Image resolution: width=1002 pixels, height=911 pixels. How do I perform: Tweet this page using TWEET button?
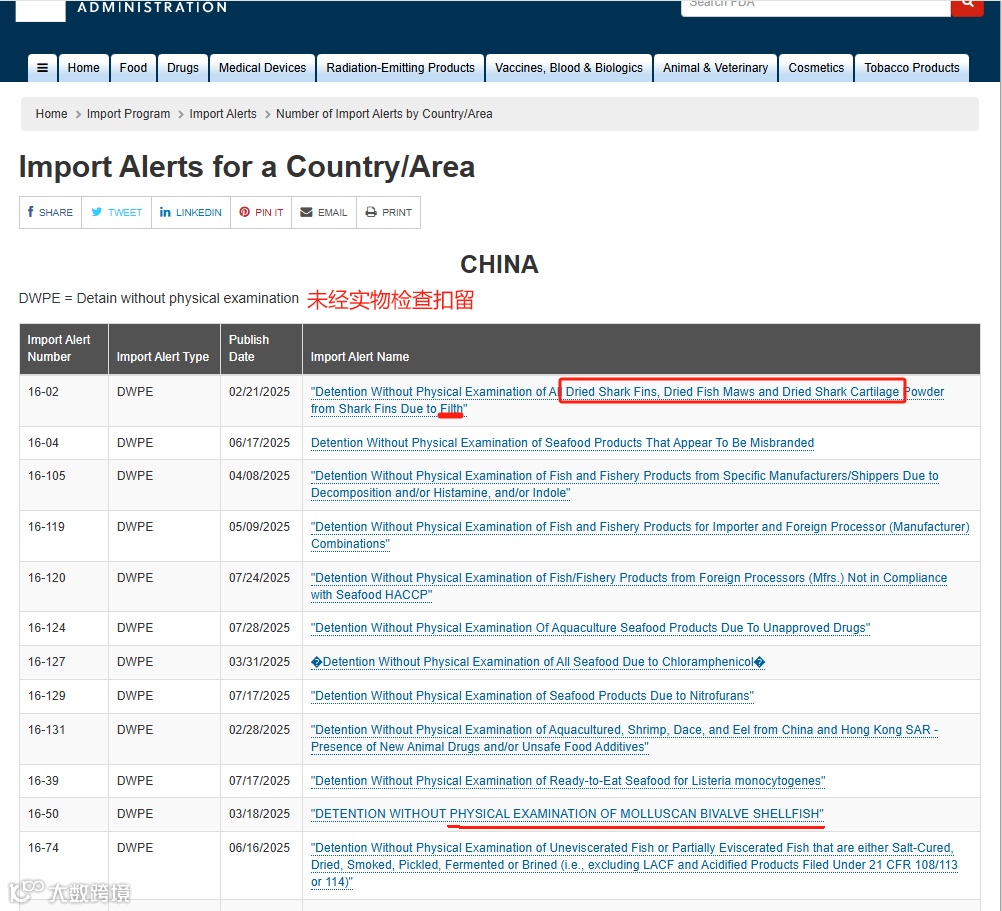point(116,212)
